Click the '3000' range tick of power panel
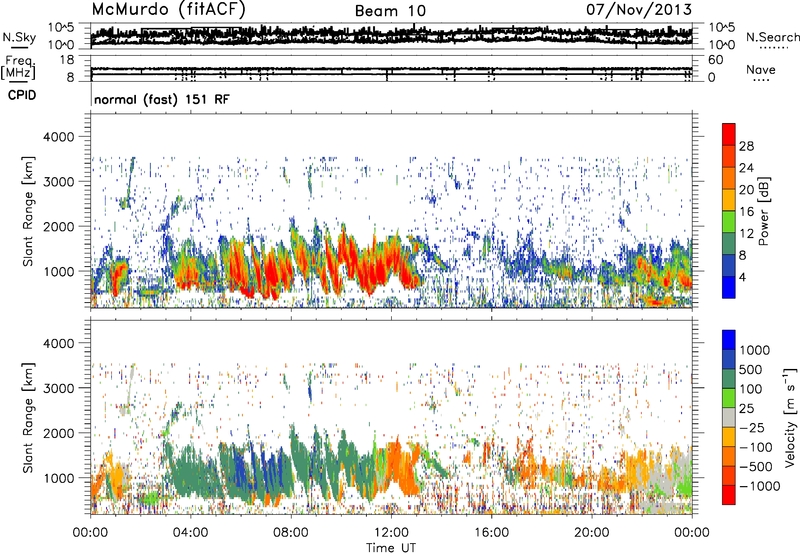Screen dimensions: 800x554 [58, 182]
